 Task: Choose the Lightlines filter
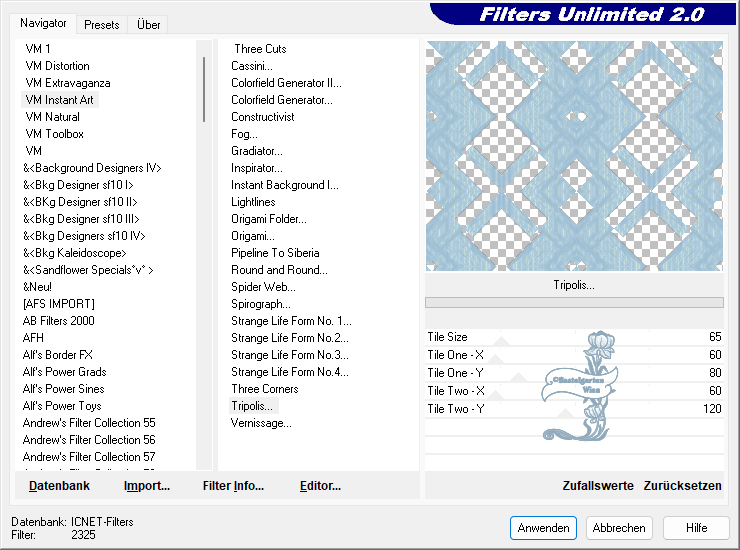tap(253, 202)
